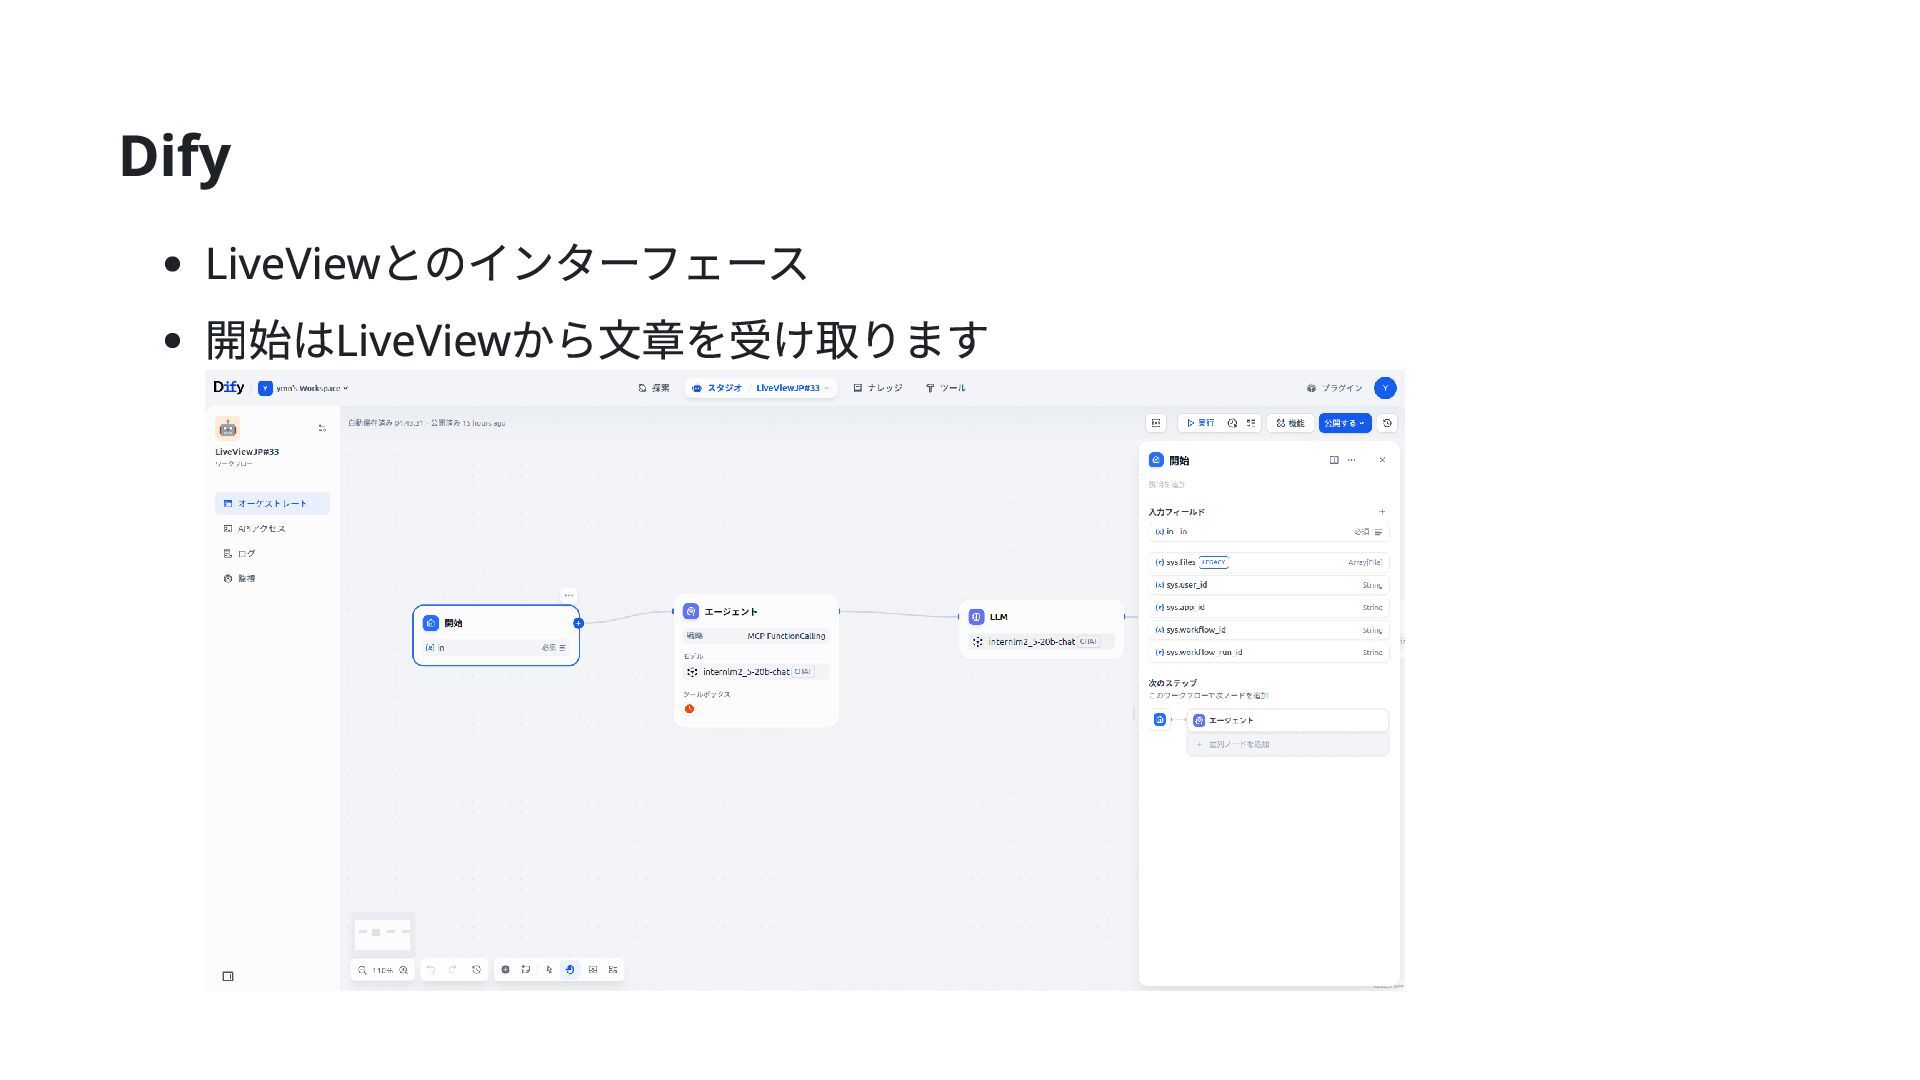Open the run history clock icon
This screenshot has height=1080, width=1920.
(1232, 423)
